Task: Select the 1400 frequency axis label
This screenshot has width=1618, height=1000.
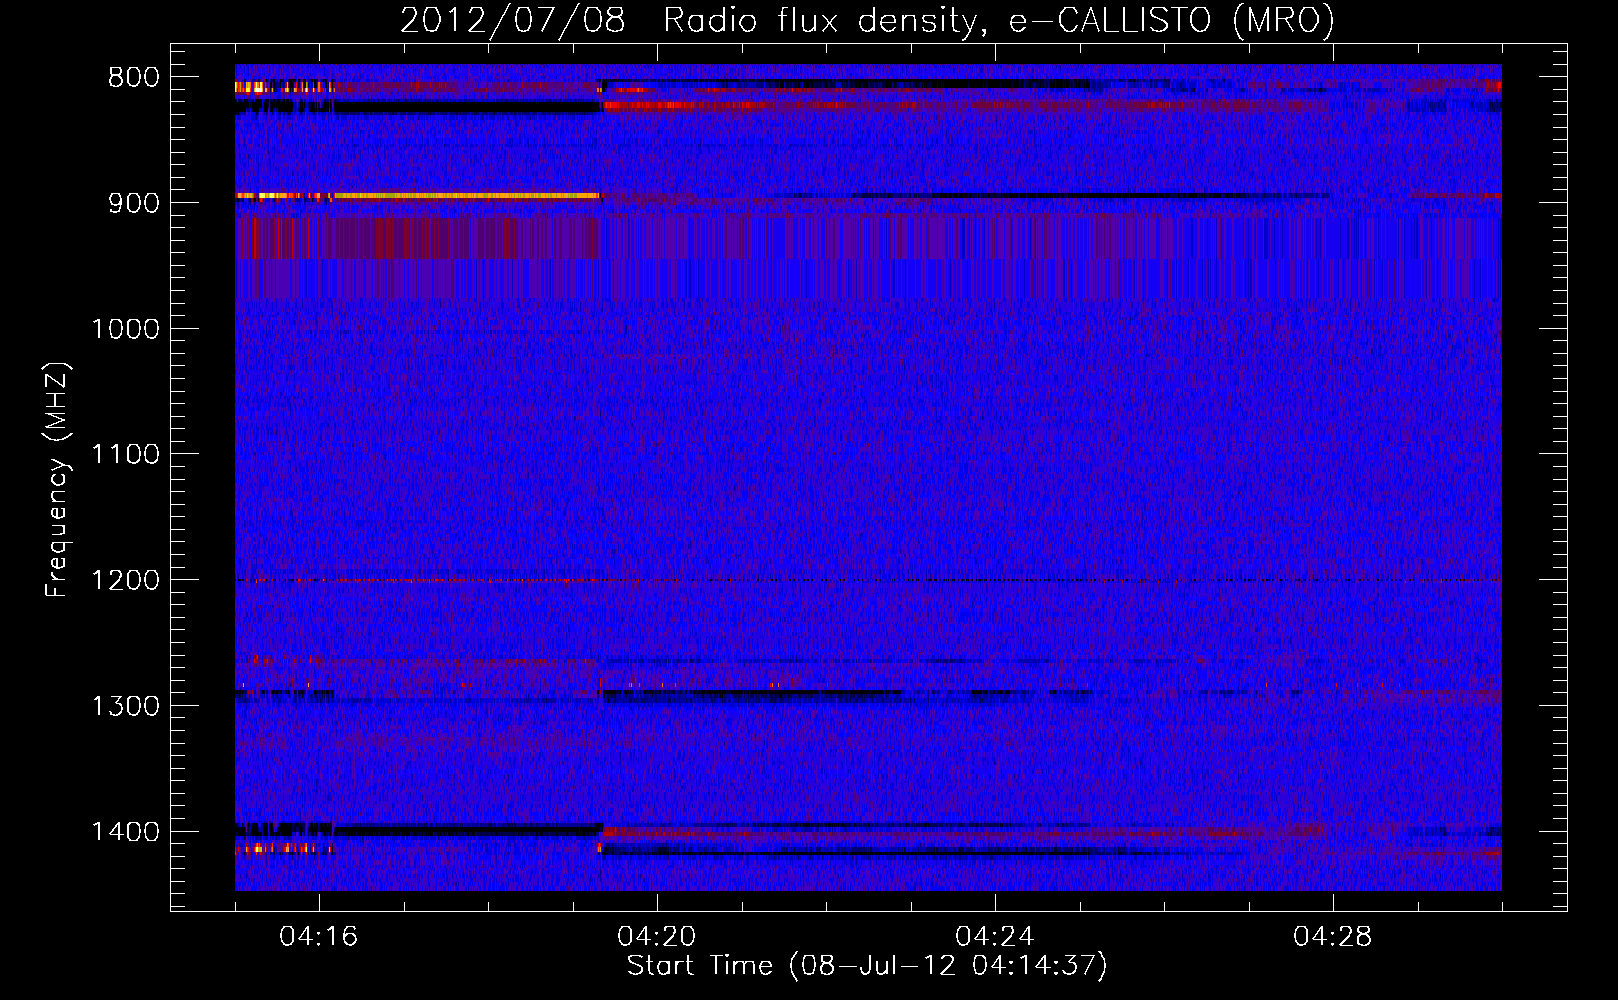Action: tap(125, 832)
